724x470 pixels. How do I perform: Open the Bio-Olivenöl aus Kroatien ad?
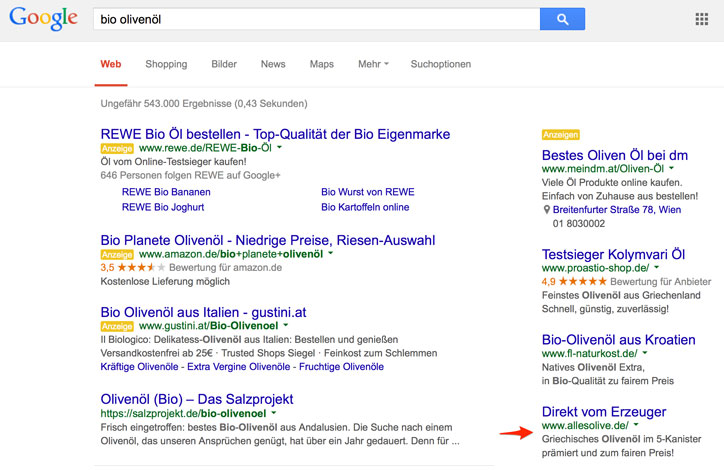[x=619, y=339]
